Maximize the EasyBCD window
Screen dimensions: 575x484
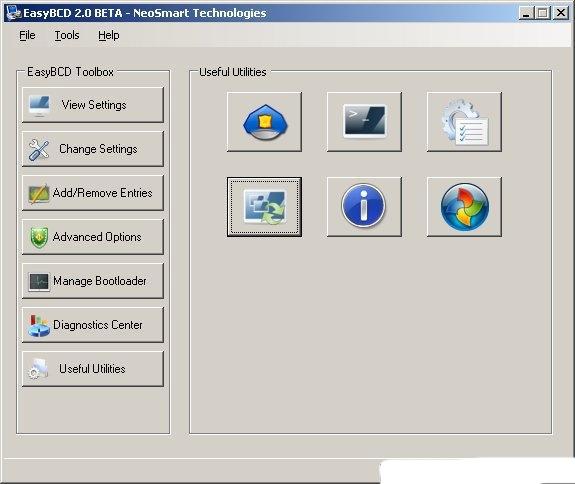coord(543,13)
